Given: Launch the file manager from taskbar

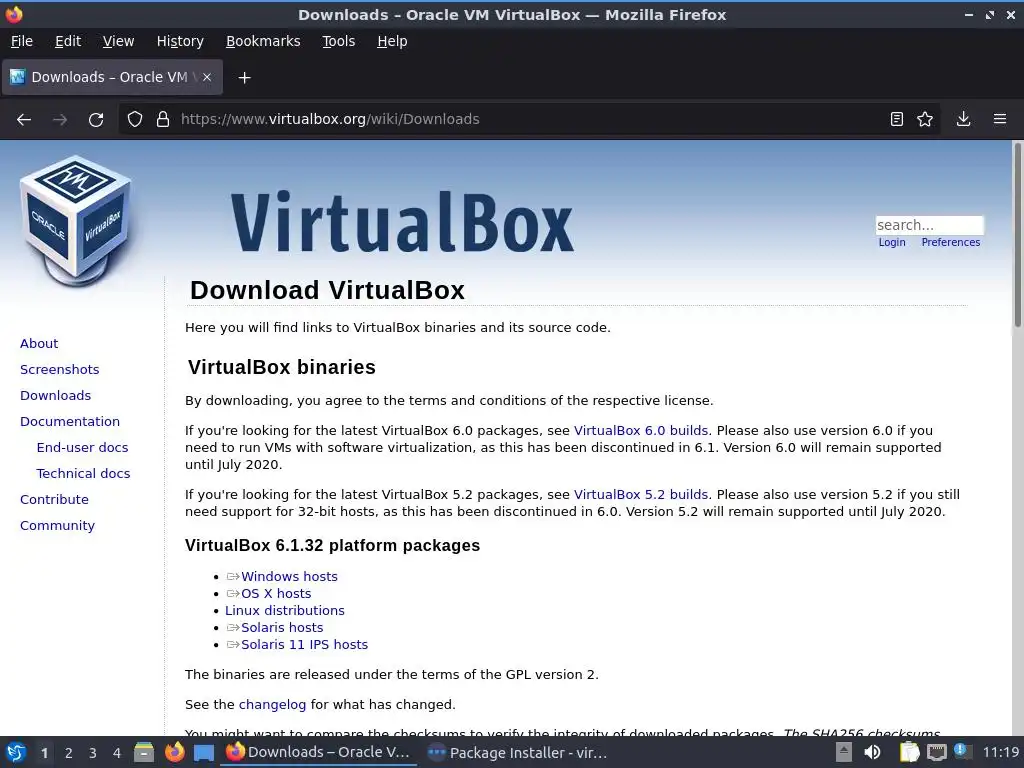Looking at the screenshot, I should point(144,752).
